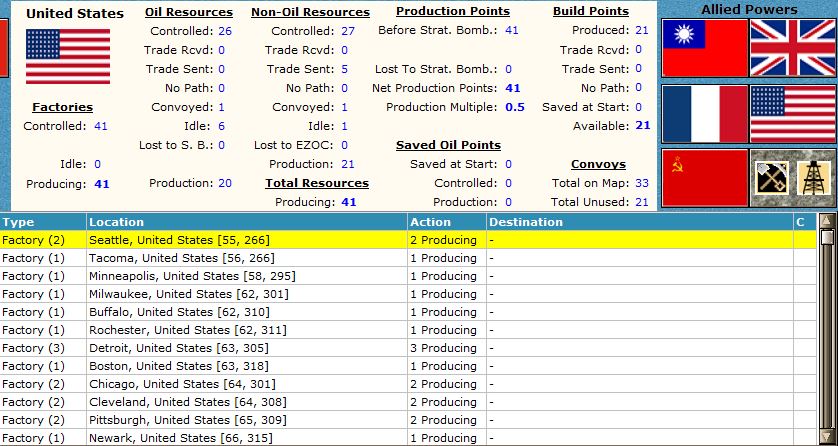Click the Total on Map convoys value 33
The image size is (838, 446).
642,183
